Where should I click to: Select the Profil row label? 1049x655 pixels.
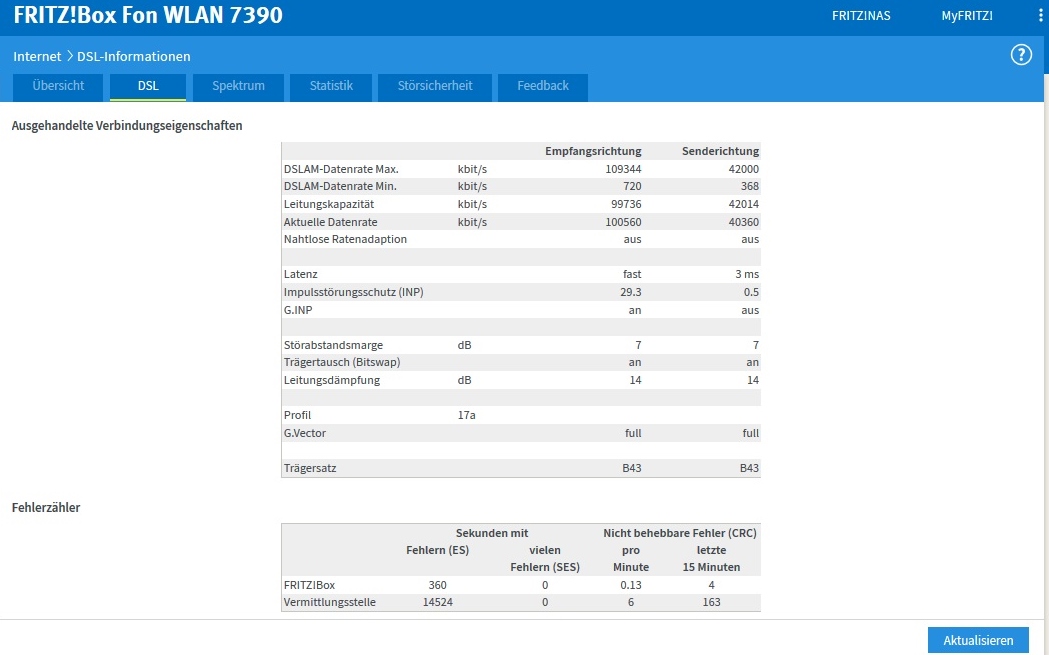click(x=297, y=415)
